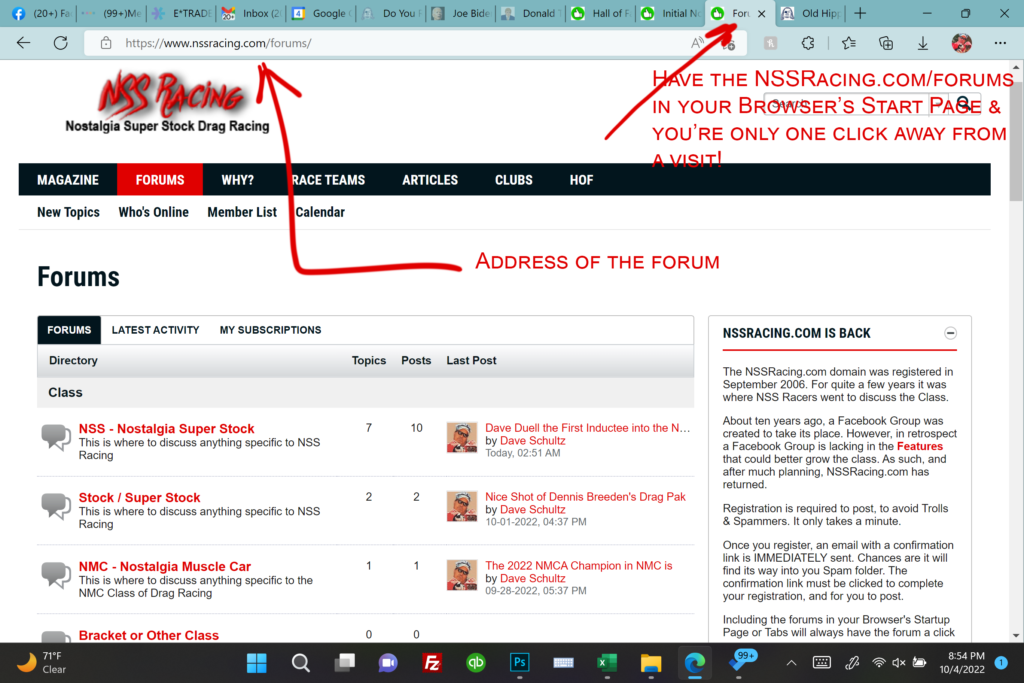
Task: Open the New Topics link
Action: click(x=69, y=212)
